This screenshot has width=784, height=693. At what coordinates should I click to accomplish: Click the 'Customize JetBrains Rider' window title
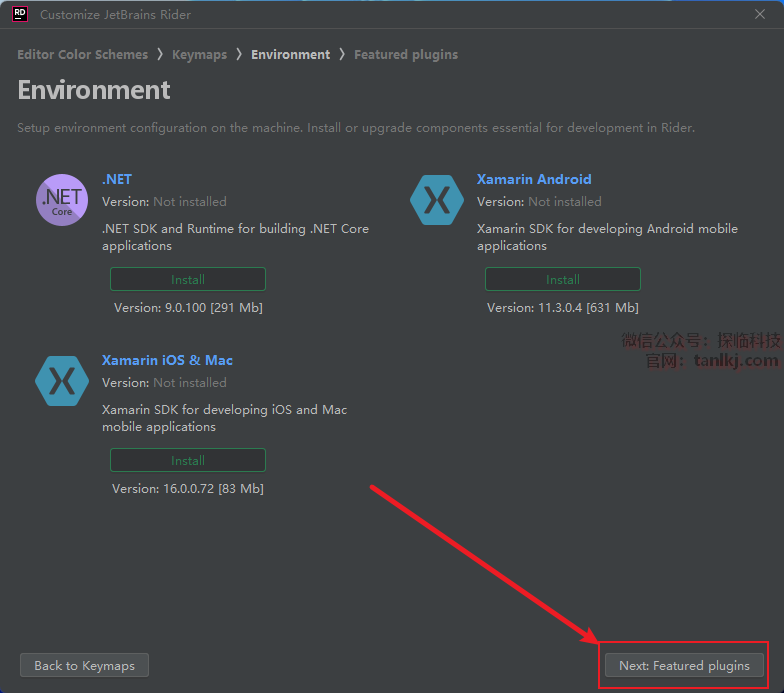[x=116, y=14]
